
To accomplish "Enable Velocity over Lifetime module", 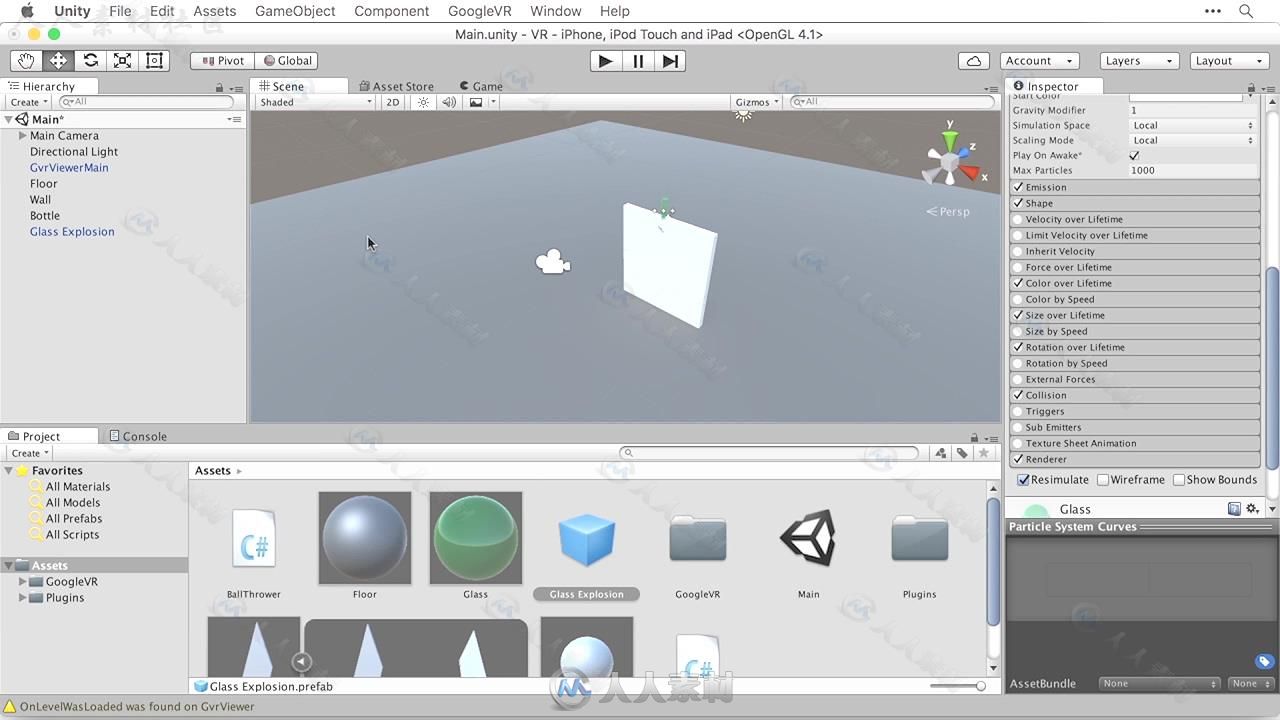I will point(1018,219).
